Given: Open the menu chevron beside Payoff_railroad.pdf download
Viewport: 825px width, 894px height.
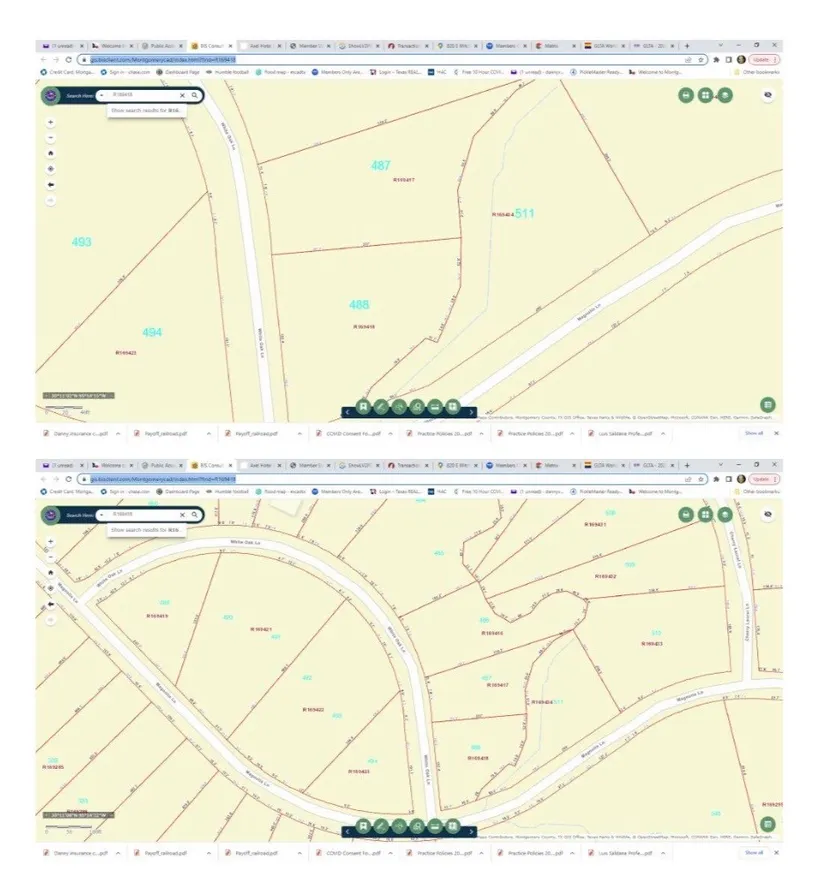Looking at the screenshot, I should coord(209,434).
